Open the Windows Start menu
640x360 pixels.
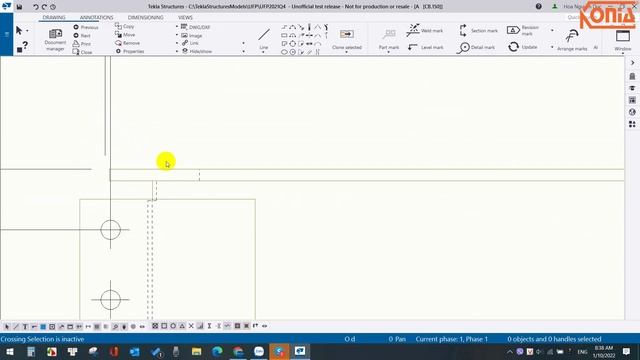tap(10, 351)
